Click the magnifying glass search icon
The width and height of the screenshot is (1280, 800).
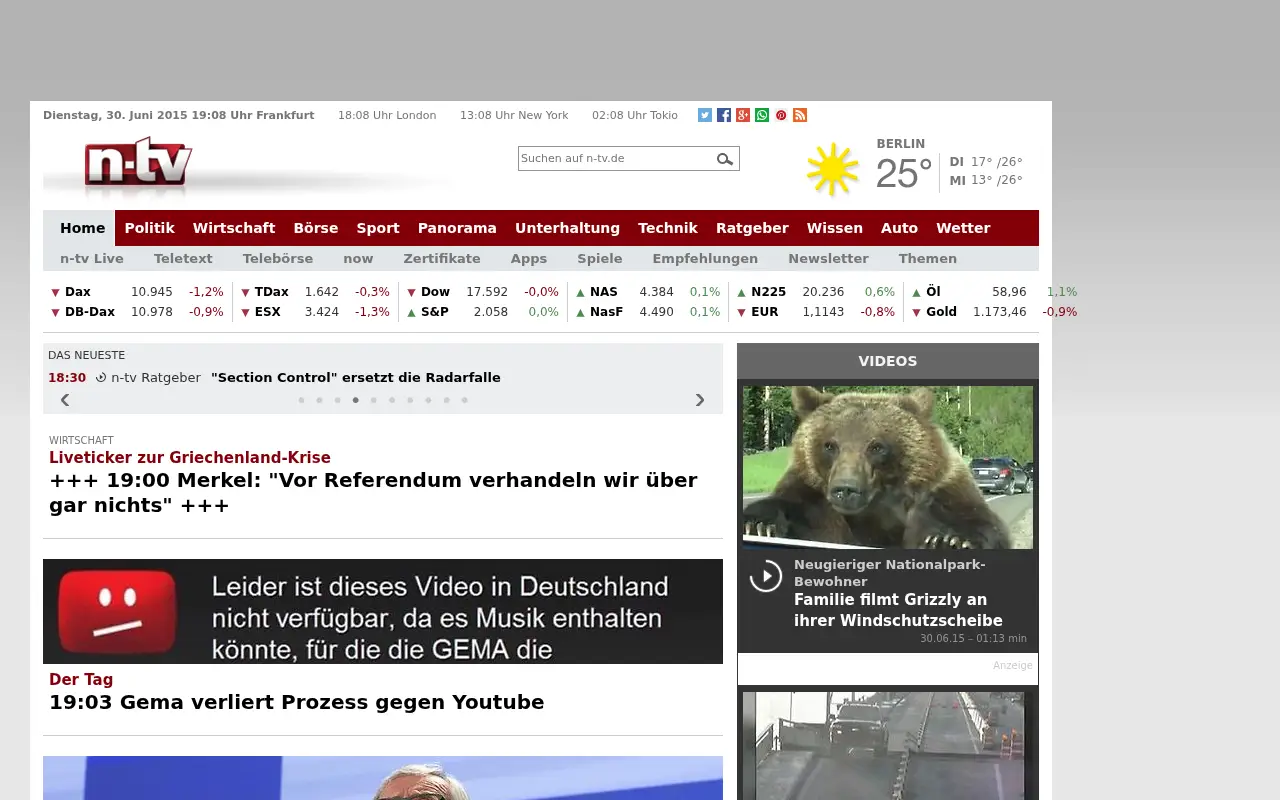[725, 159]
